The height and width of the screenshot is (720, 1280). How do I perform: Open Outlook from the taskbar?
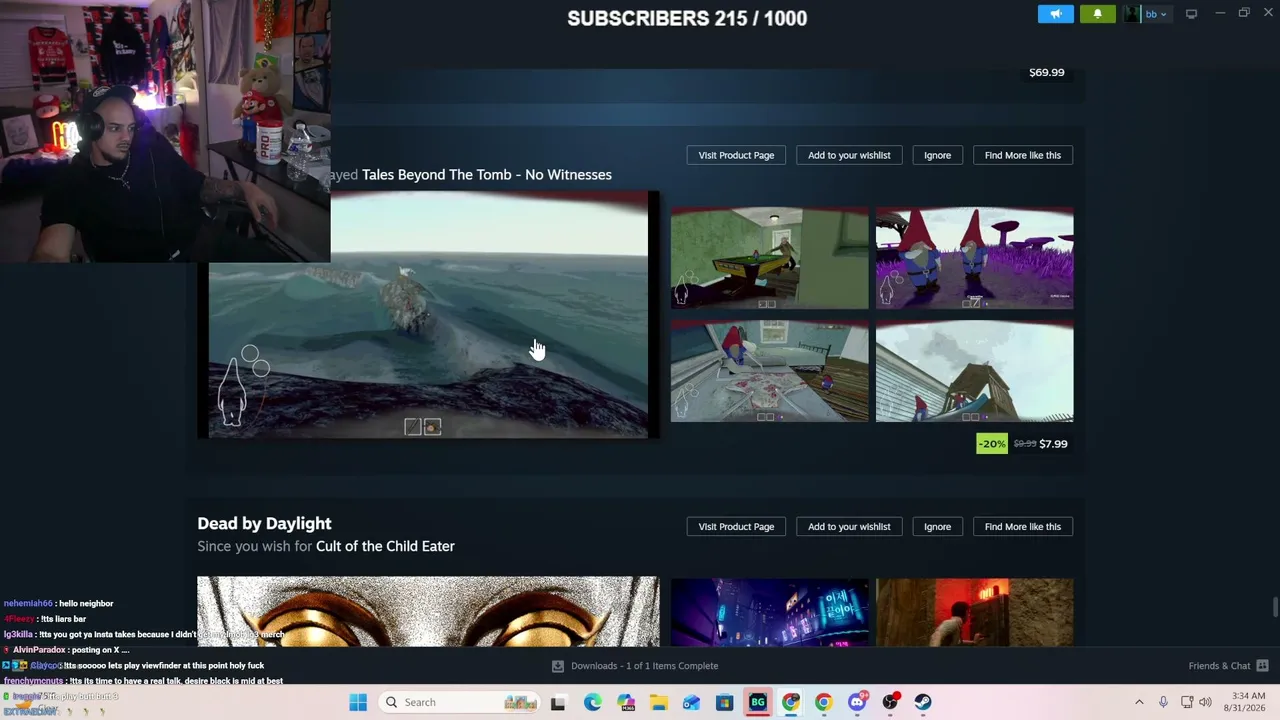click(x=691, y=702)
